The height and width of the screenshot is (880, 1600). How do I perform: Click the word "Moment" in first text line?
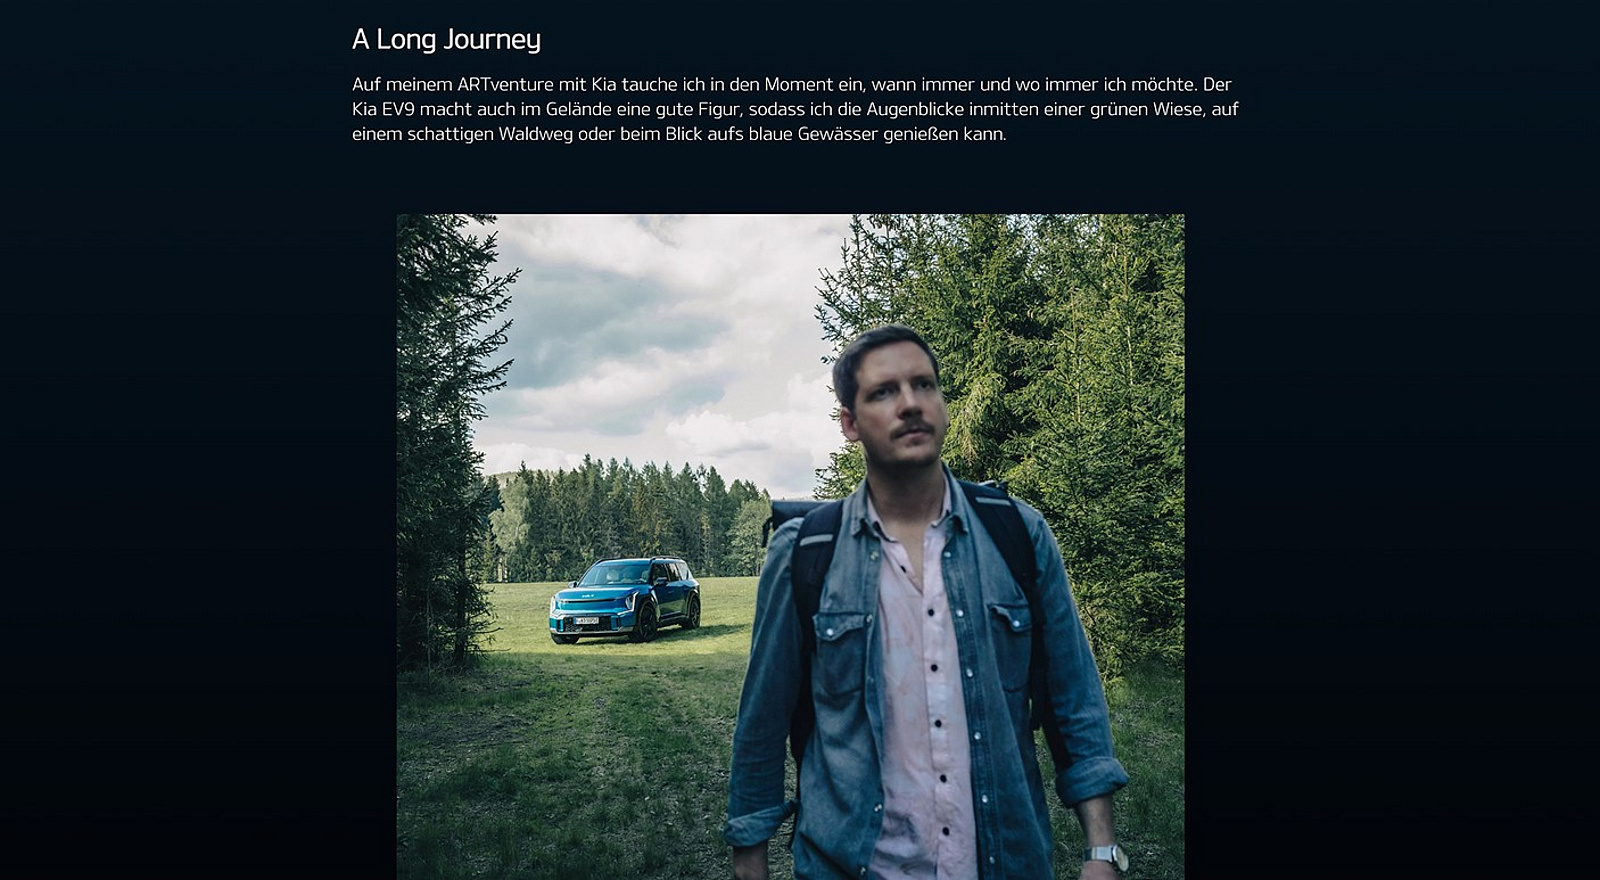pos(798,84)
